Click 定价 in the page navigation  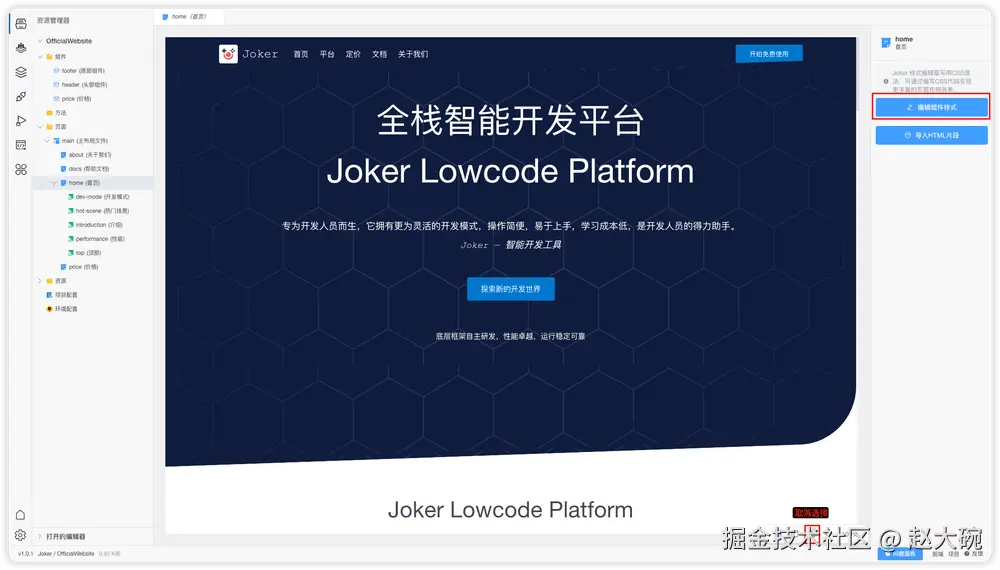[x=353, y=54]
